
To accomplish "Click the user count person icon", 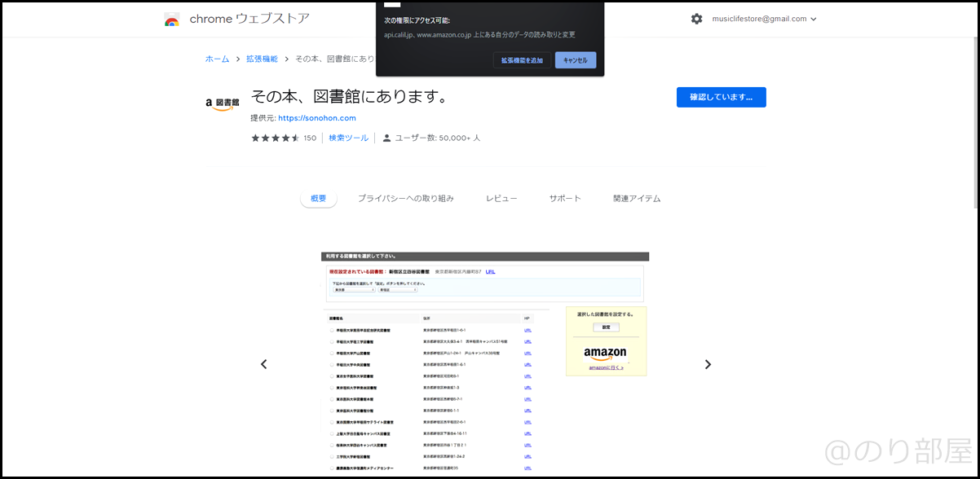I will (x=387, y=138).
